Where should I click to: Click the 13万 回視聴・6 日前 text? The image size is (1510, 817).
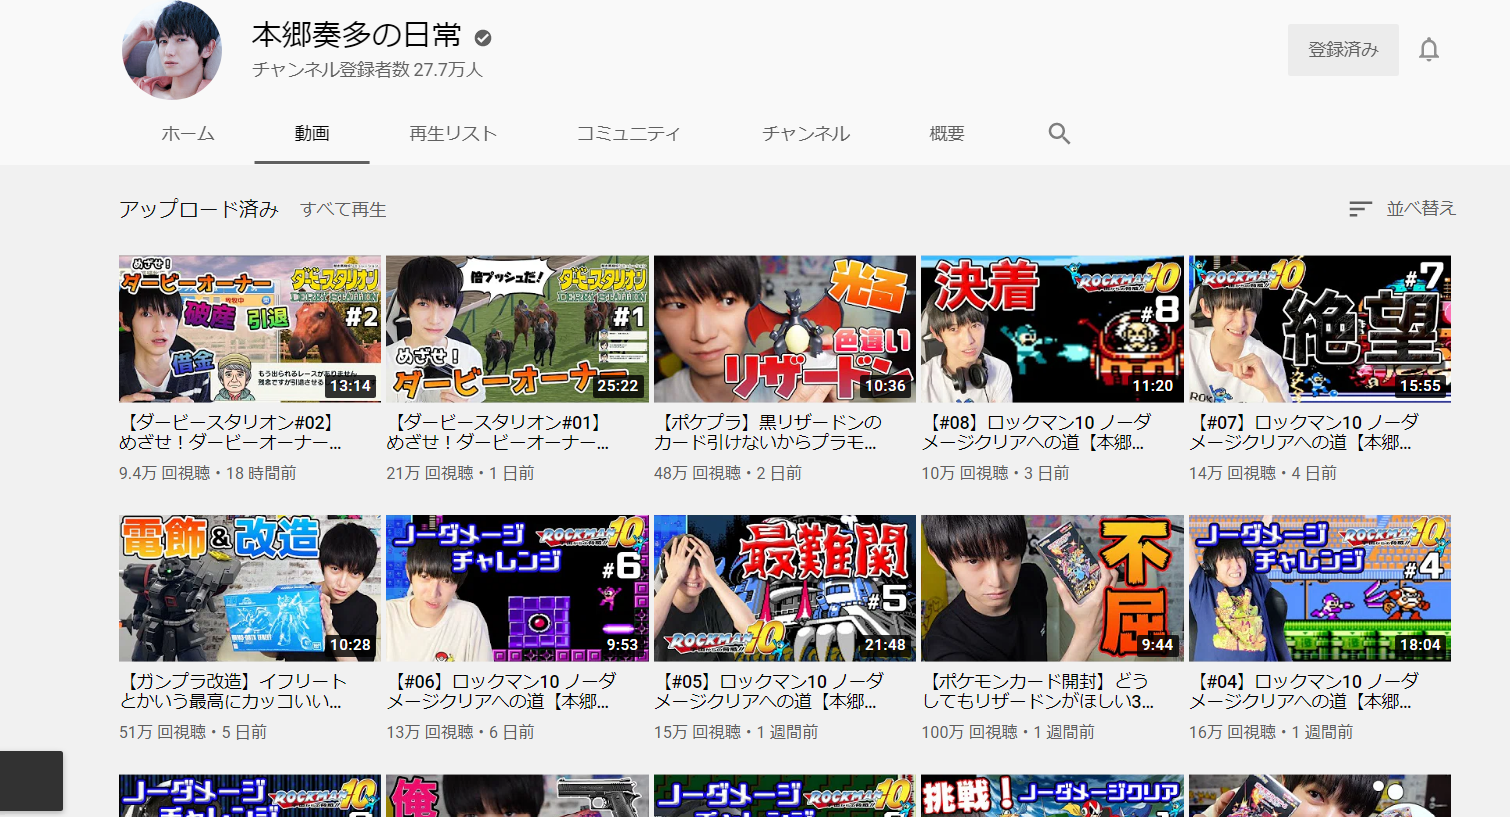[x=460, y=732]
